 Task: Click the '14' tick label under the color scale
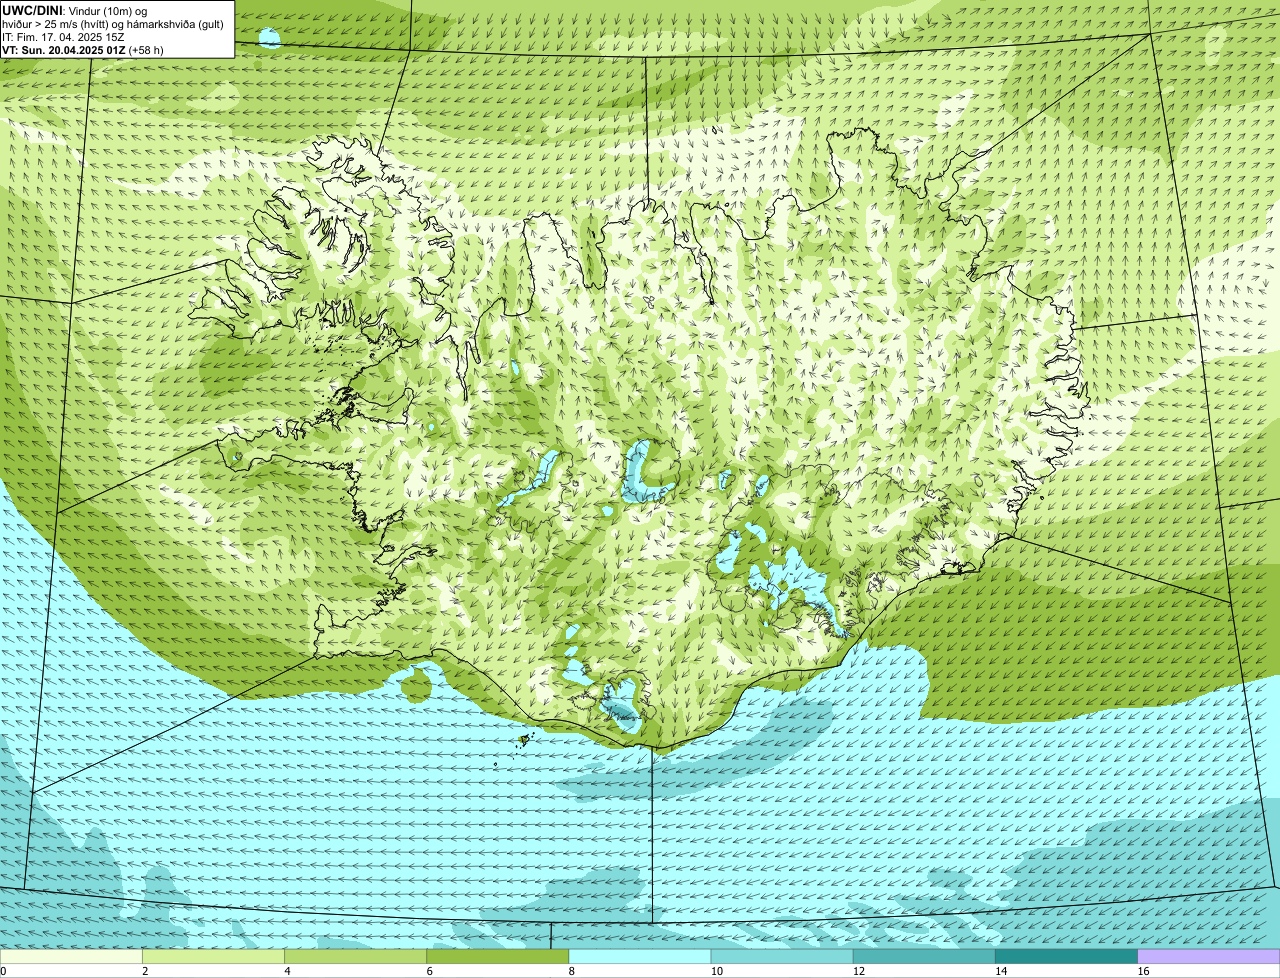pos(1000,971)
